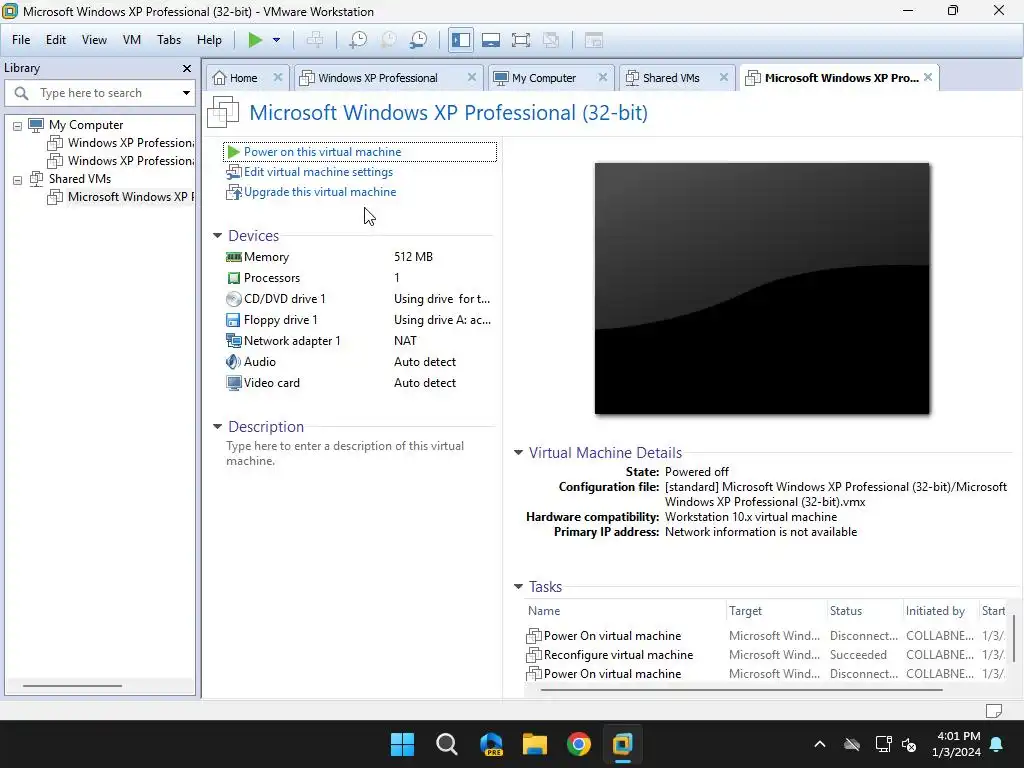Close the My Computer tab
This screenshot has height=768, width=1024.
pyautogui.click(x=602, y=77)
